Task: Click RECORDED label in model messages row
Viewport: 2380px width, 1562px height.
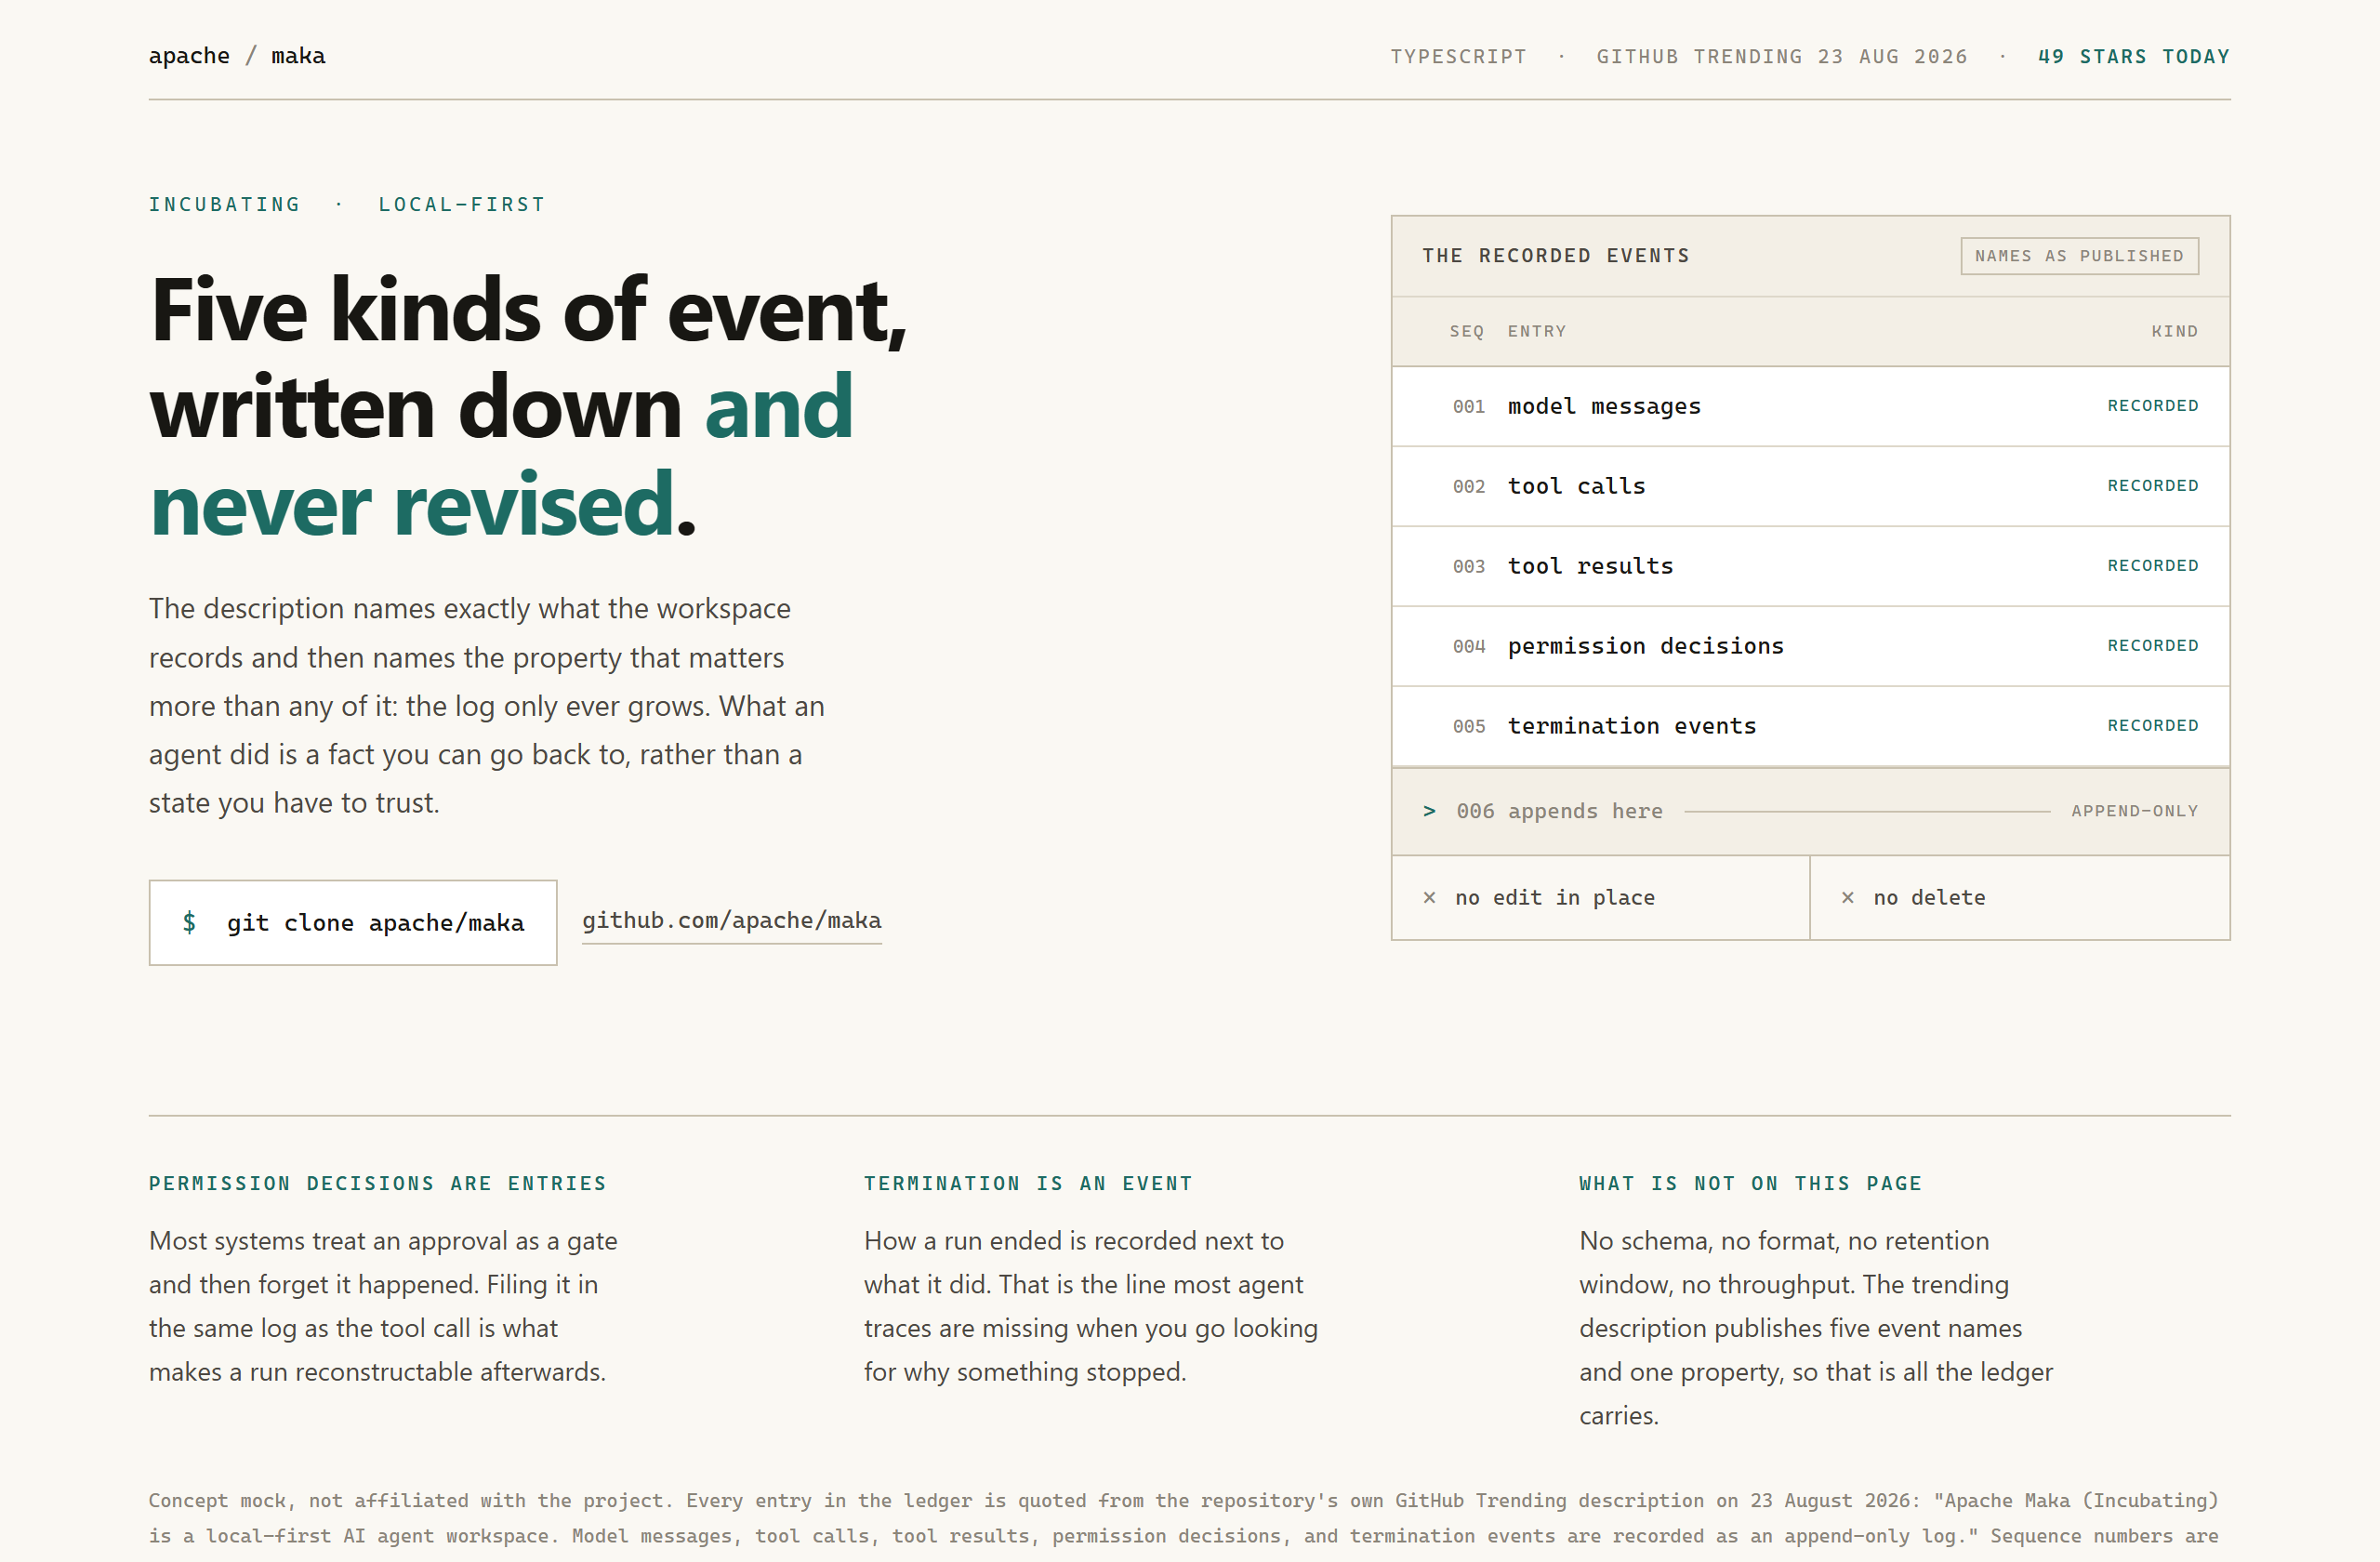Action: (2153, 406)
